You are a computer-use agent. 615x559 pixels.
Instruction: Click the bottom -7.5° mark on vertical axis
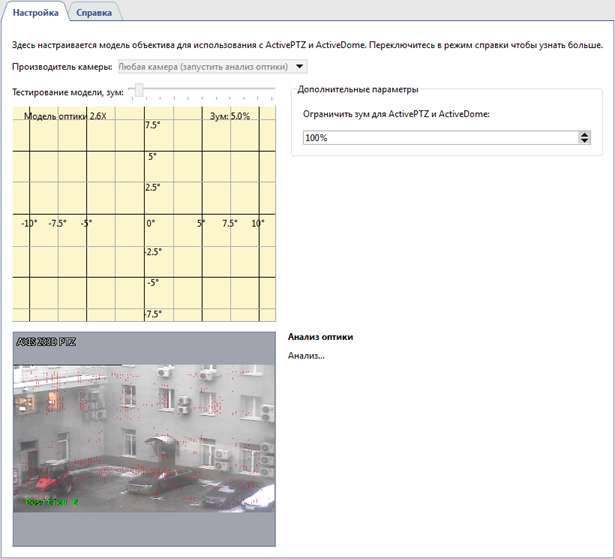pyautogui.click(x=152, y=314)
